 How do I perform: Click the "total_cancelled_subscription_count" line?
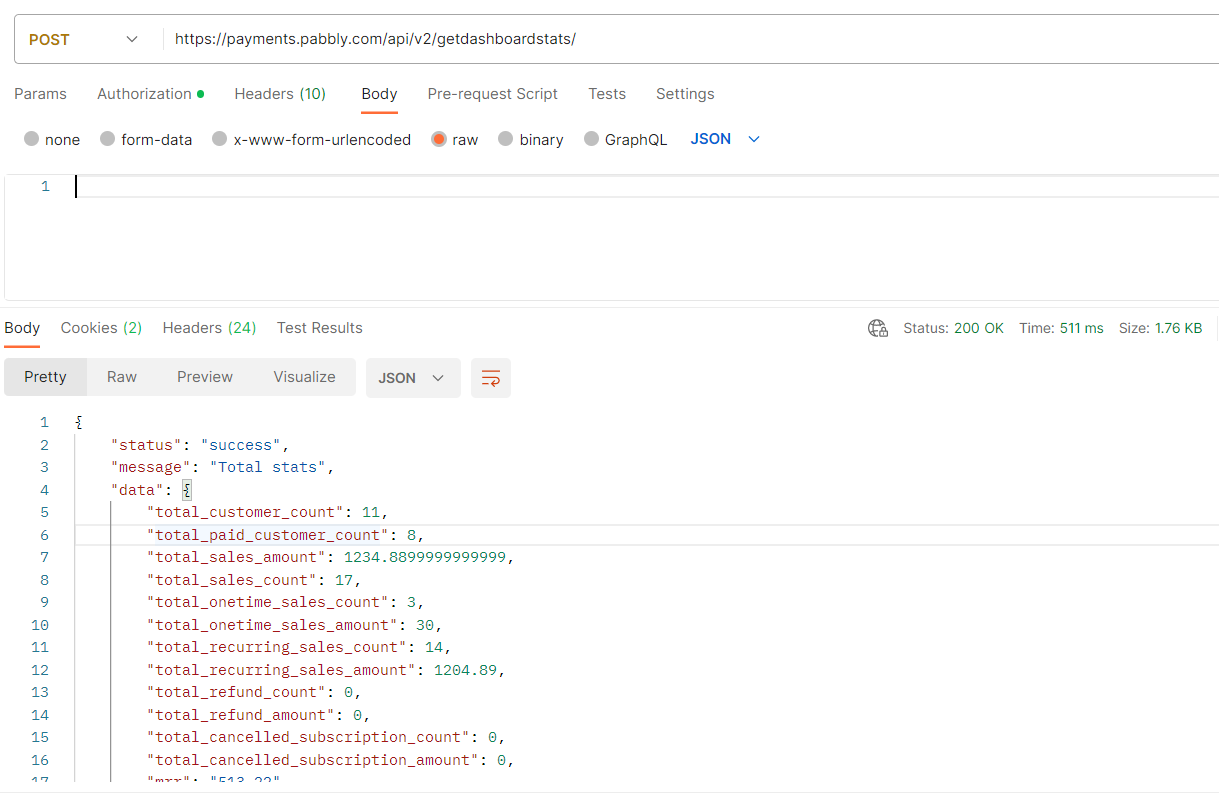pyautogui.click(x=326, y=737)
